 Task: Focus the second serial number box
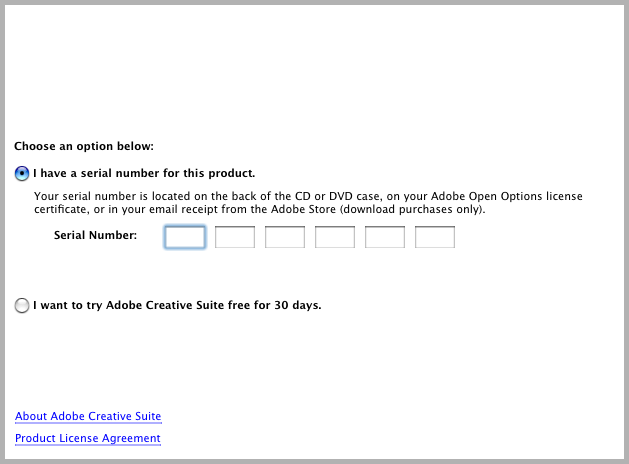pos(235,237)
